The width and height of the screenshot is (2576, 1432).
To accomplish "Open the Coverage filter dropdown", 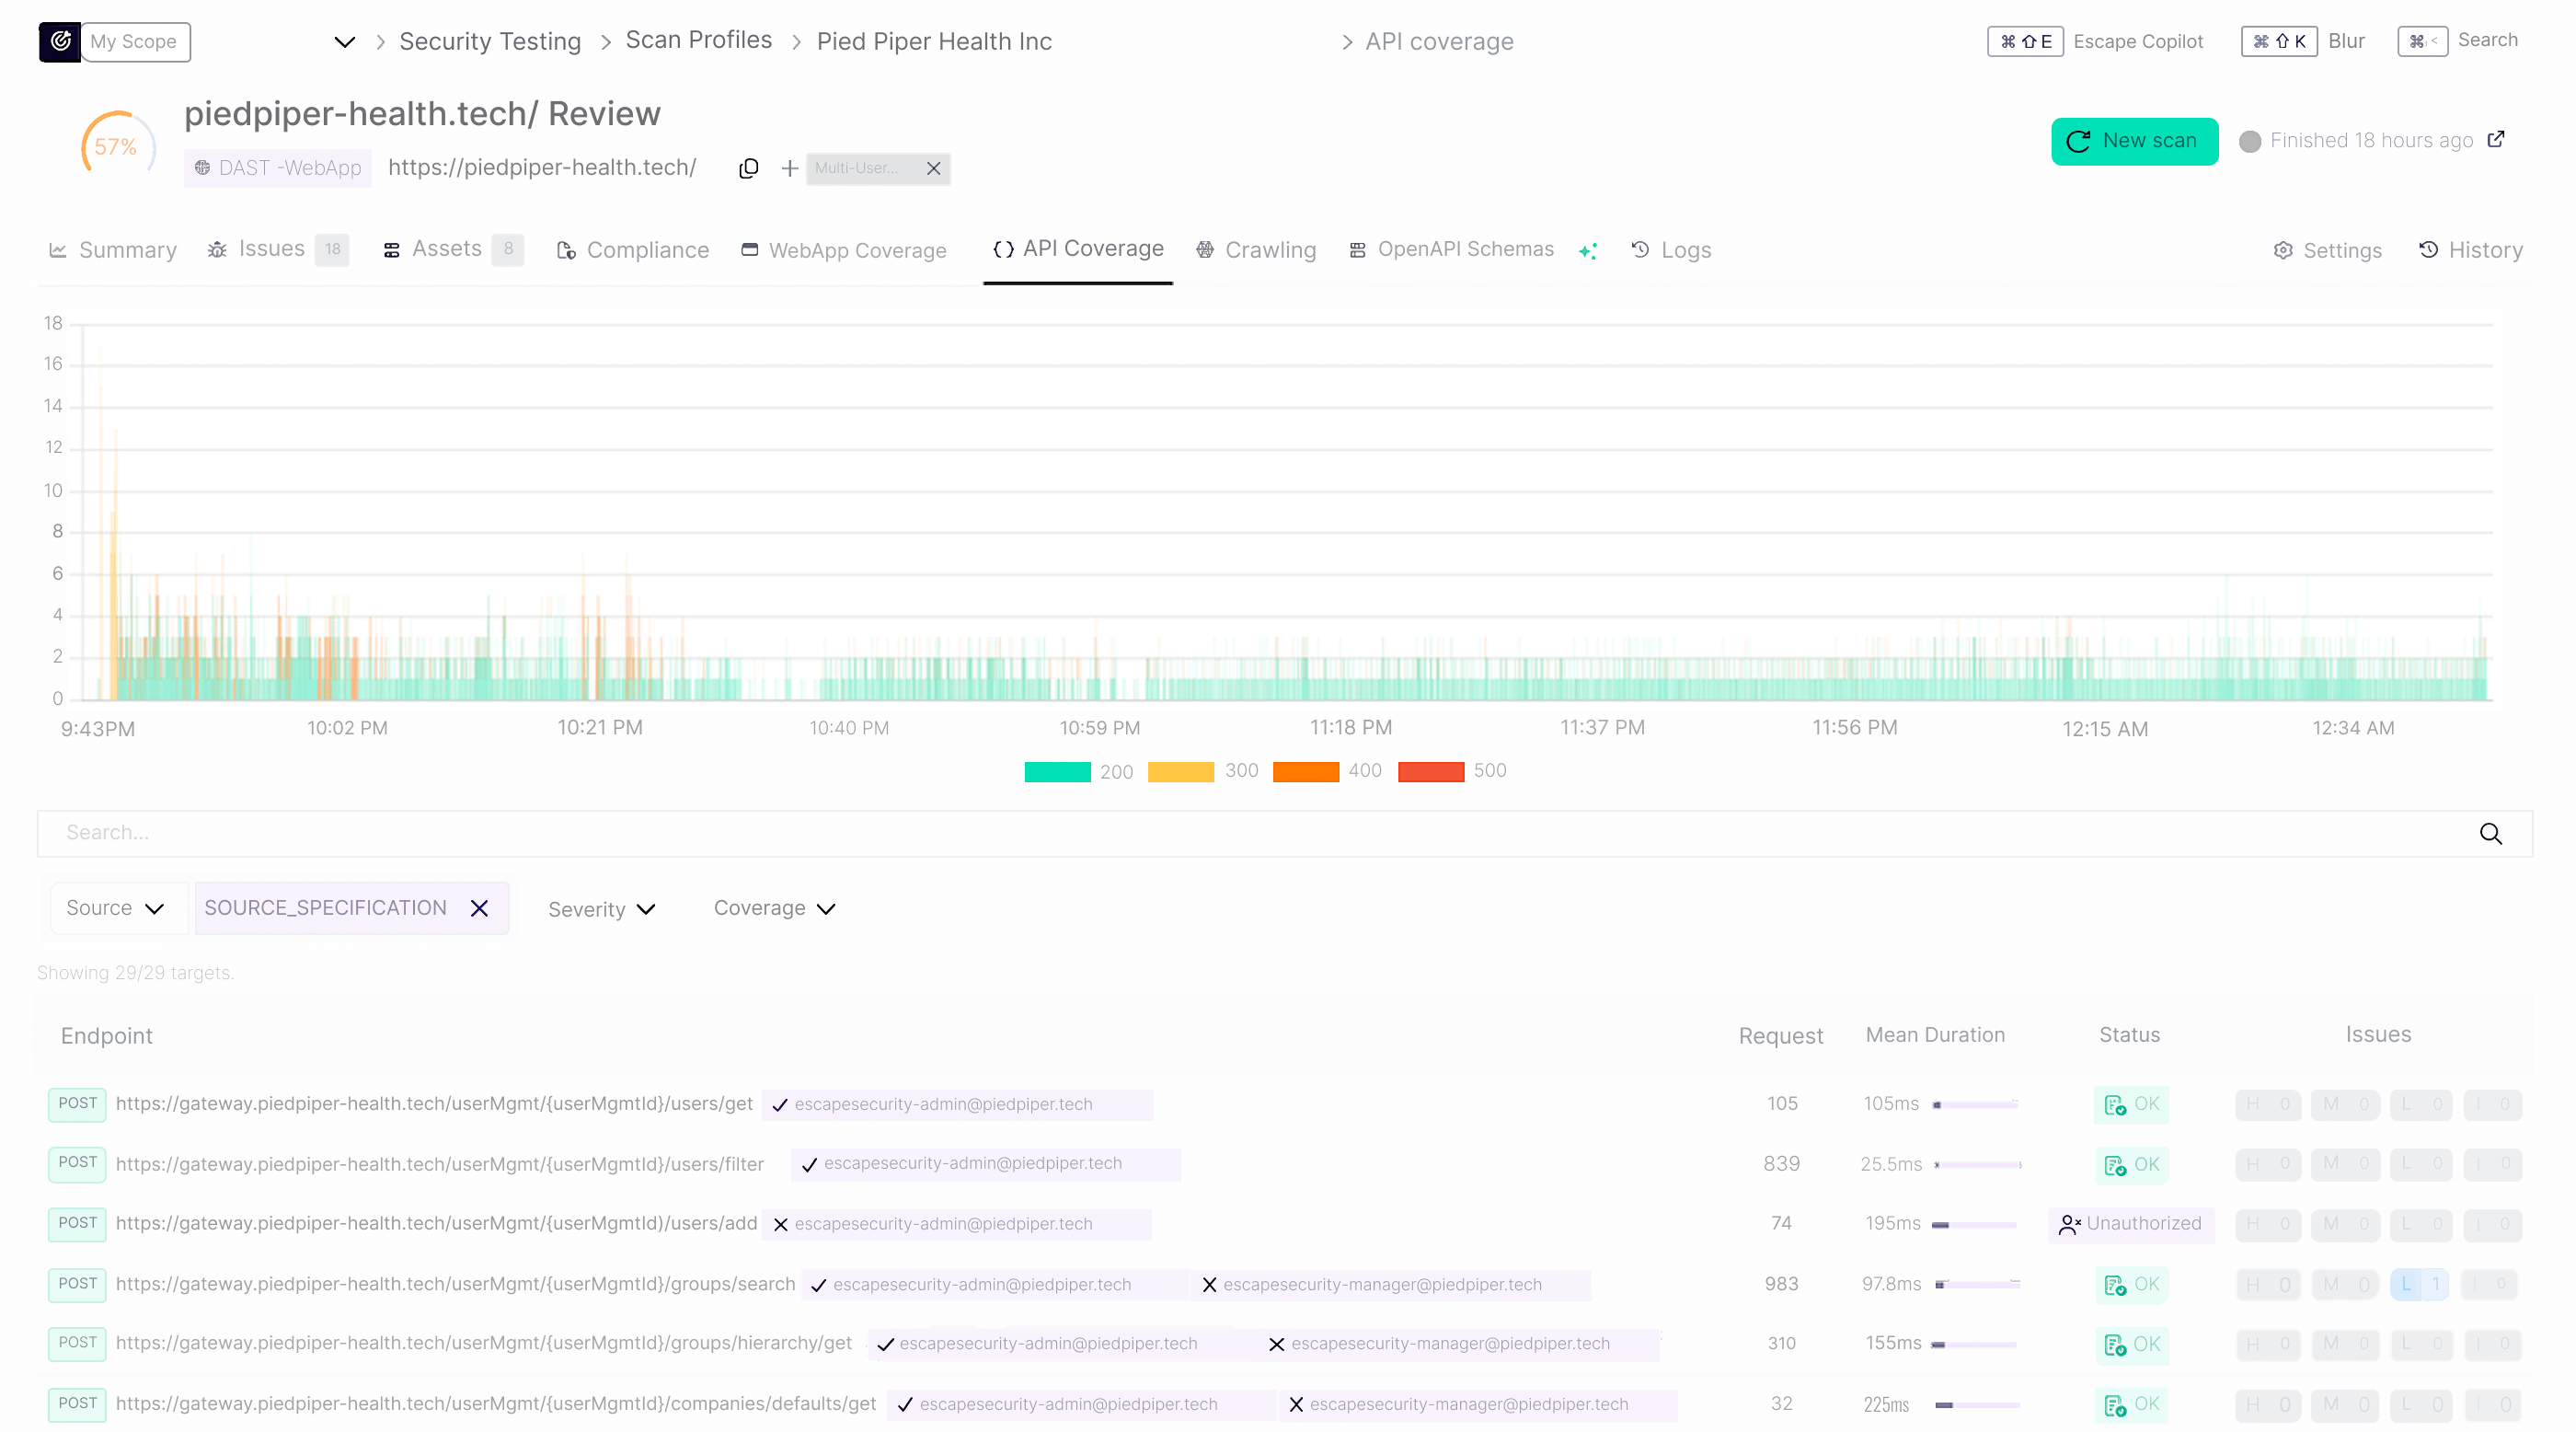I will tap(774, 908).
